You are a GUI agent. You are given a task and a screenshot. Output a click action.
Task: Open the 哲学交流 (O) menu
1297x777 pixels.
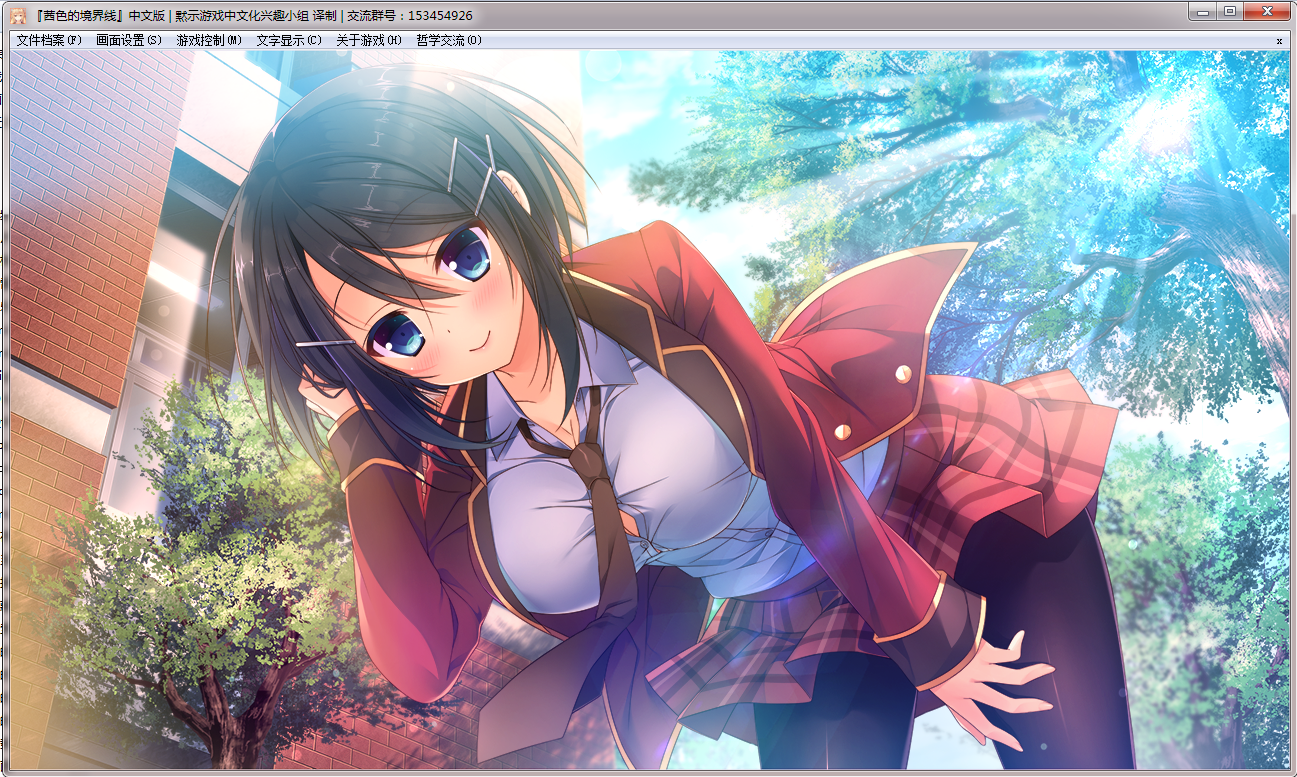point(448,41)
